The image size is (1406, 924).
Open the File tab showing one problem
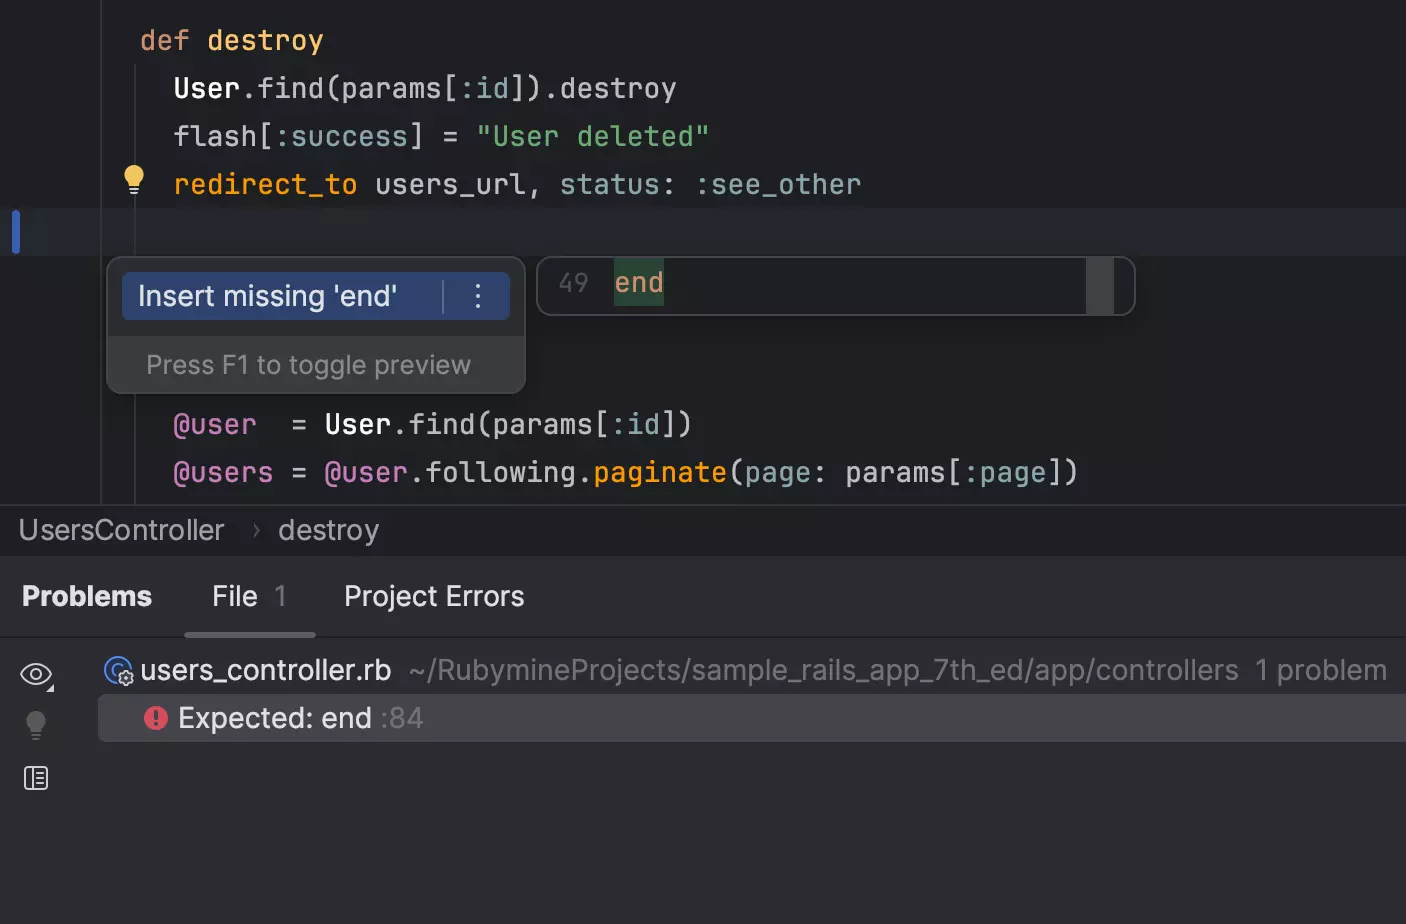coord(236,596)
